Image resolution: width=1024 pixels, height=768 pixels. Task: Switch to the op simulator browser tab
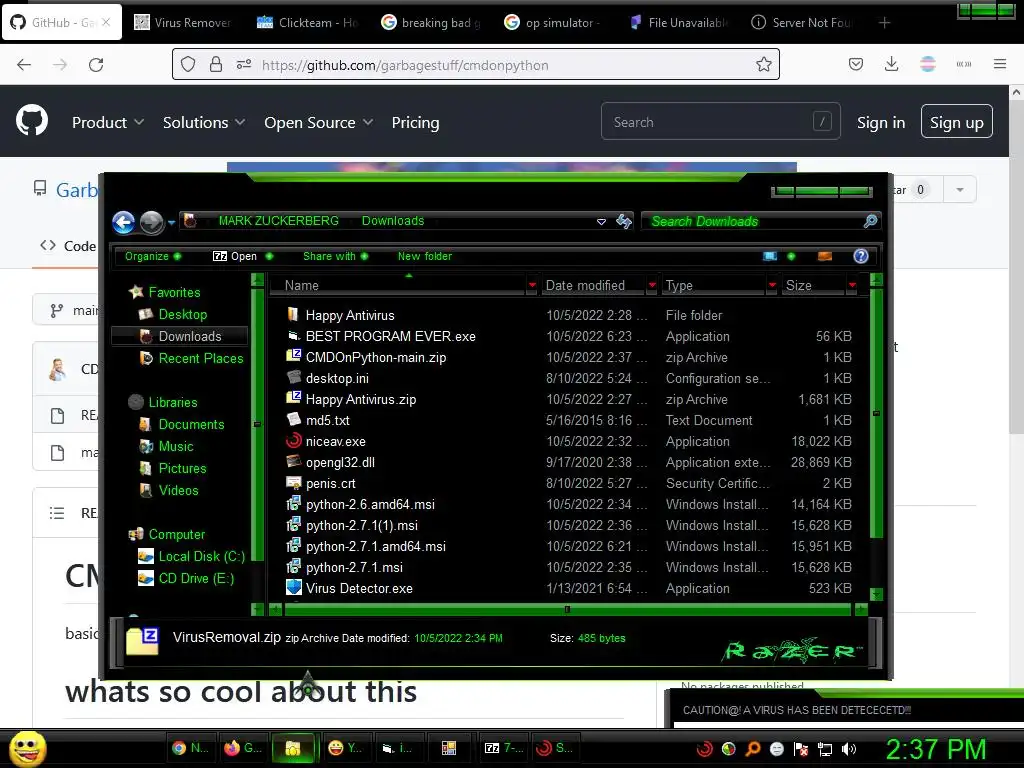pyautogui.click(x=554, y=22)
